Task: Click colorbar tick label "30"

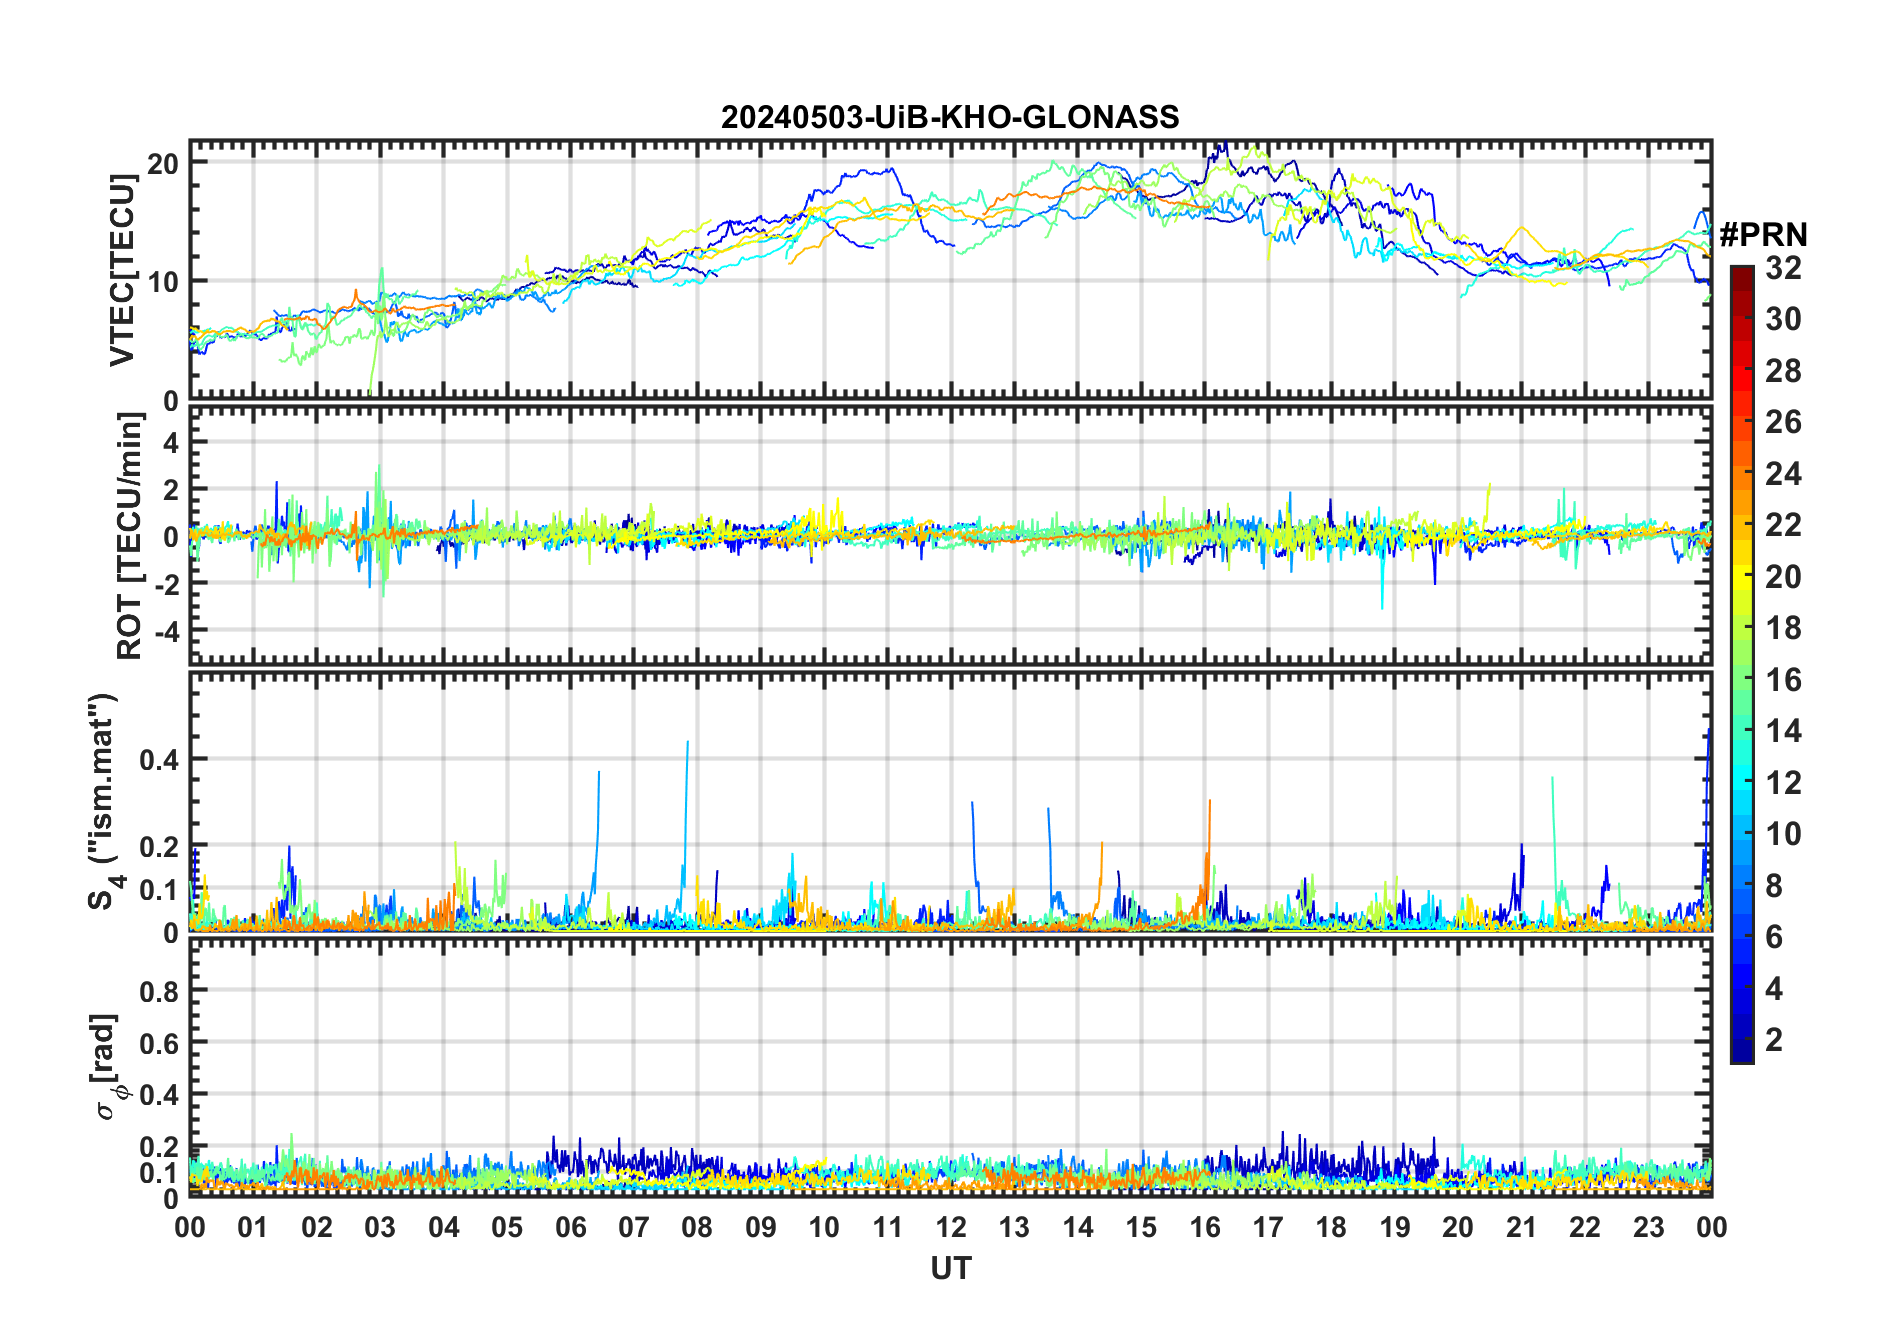Action: coord(1783,319)
